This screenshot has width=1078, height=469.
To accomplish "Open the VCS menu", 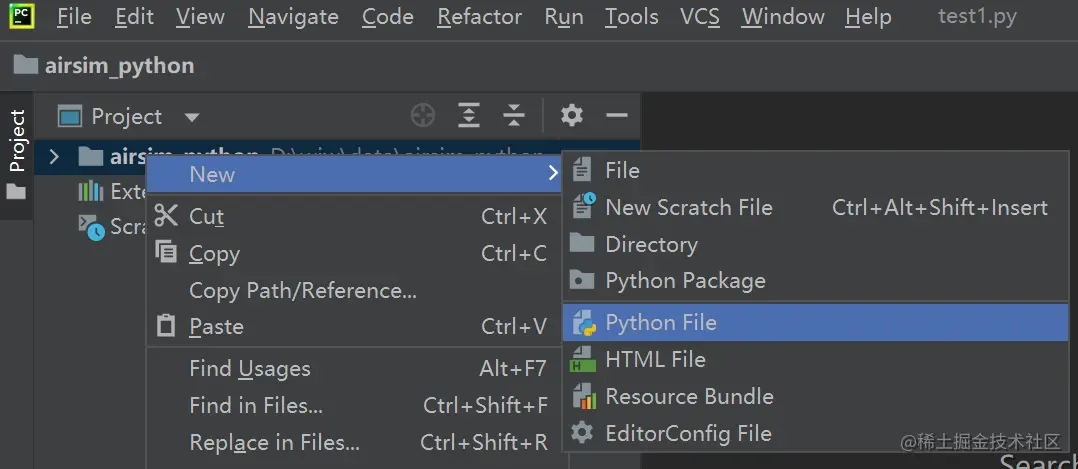I will pyautogui.click(x=699, y=17).
